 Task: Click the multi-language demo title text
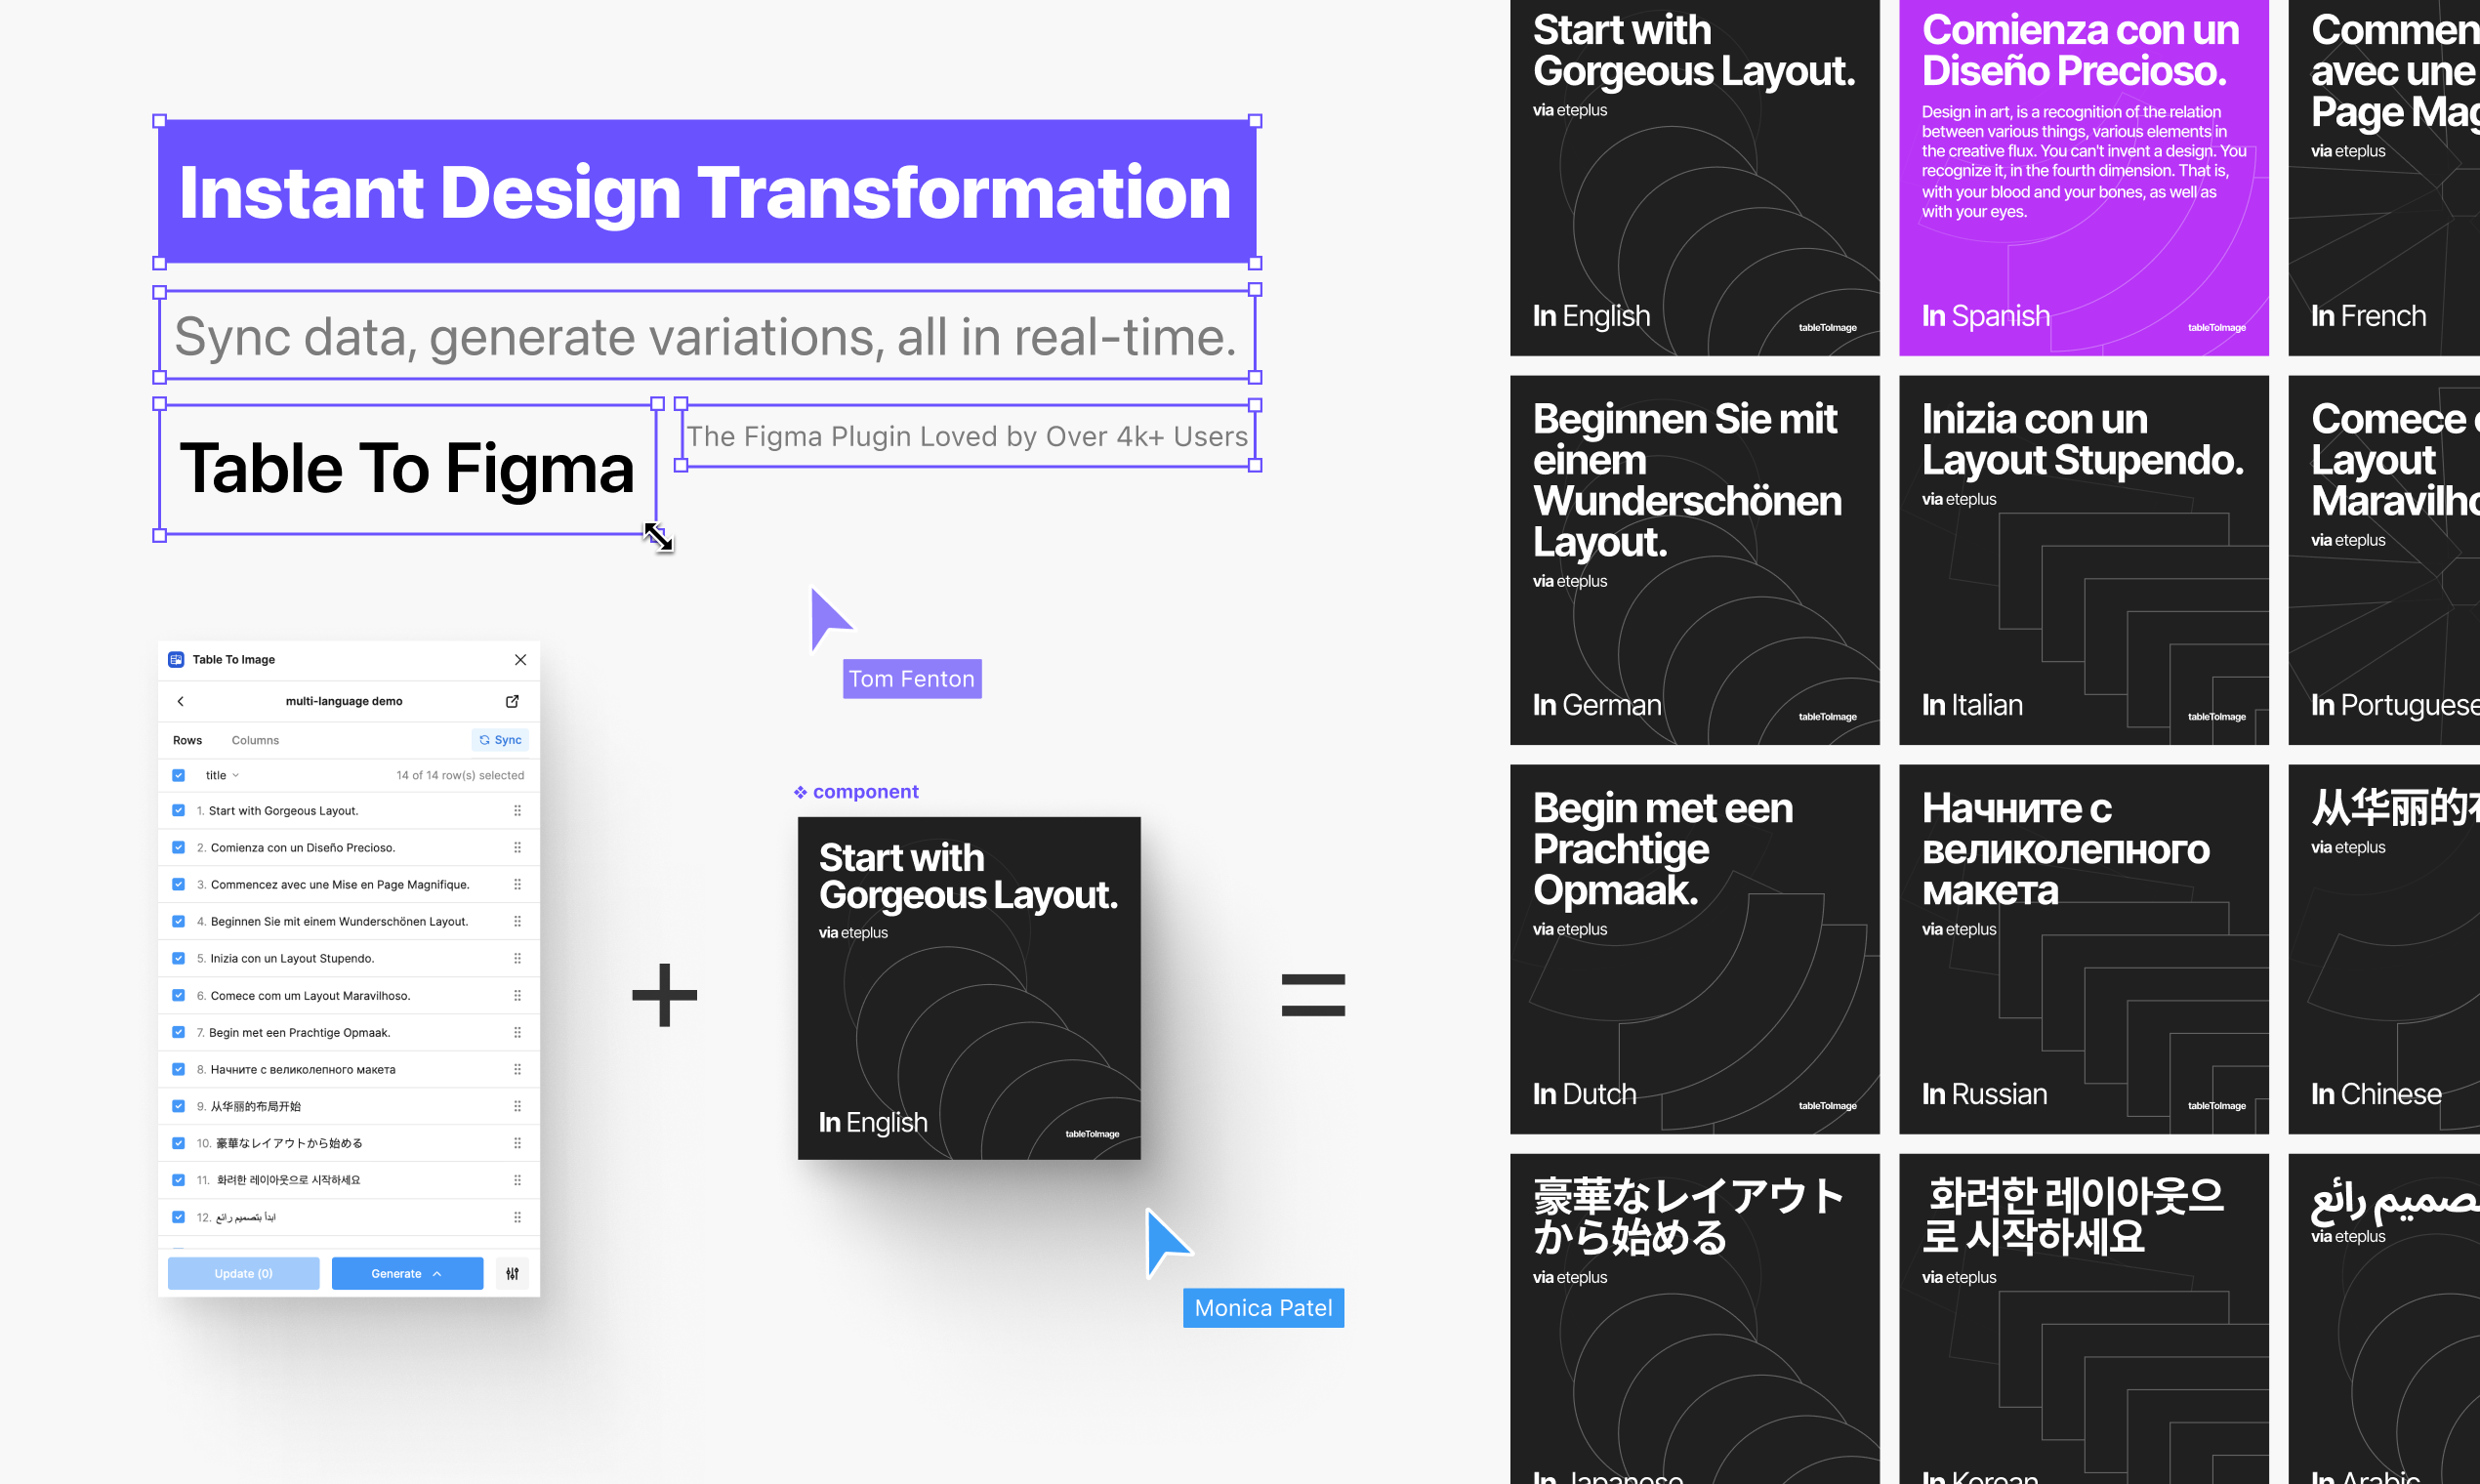coord(344,701)
